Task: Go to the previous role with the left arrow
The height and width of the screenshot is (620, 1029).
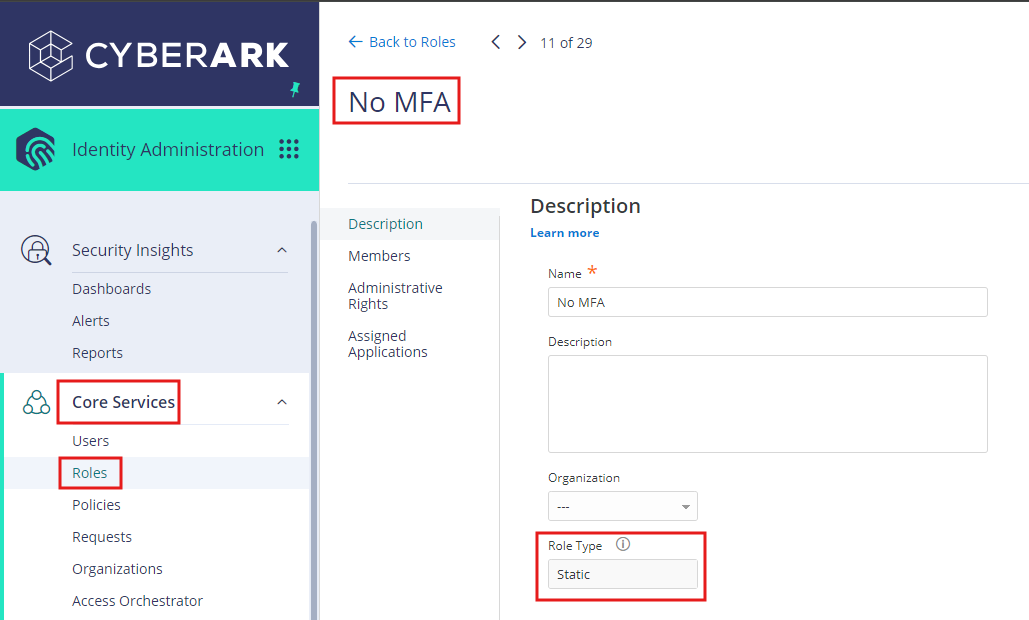Action: pyautogui.click(x=495, y=42)
